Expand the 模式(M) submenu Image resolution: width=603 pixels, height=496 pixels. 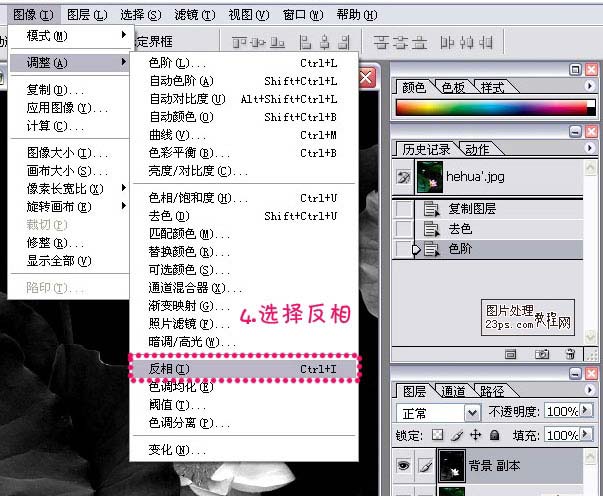tap(71, 36)
